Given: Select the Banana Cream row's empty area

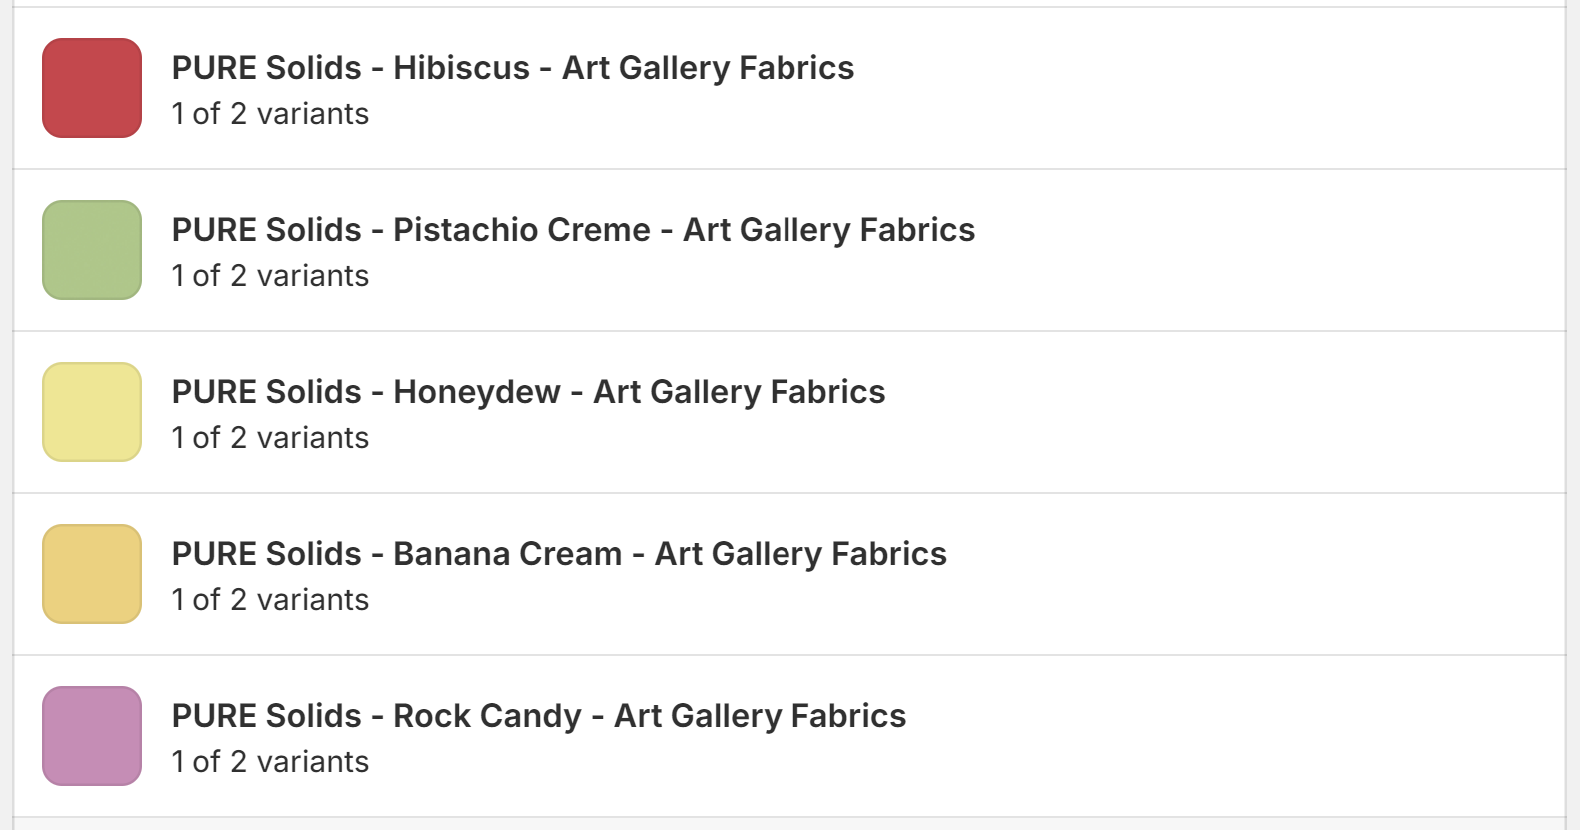Looking at the screenshot, I should click(1250, 574).
